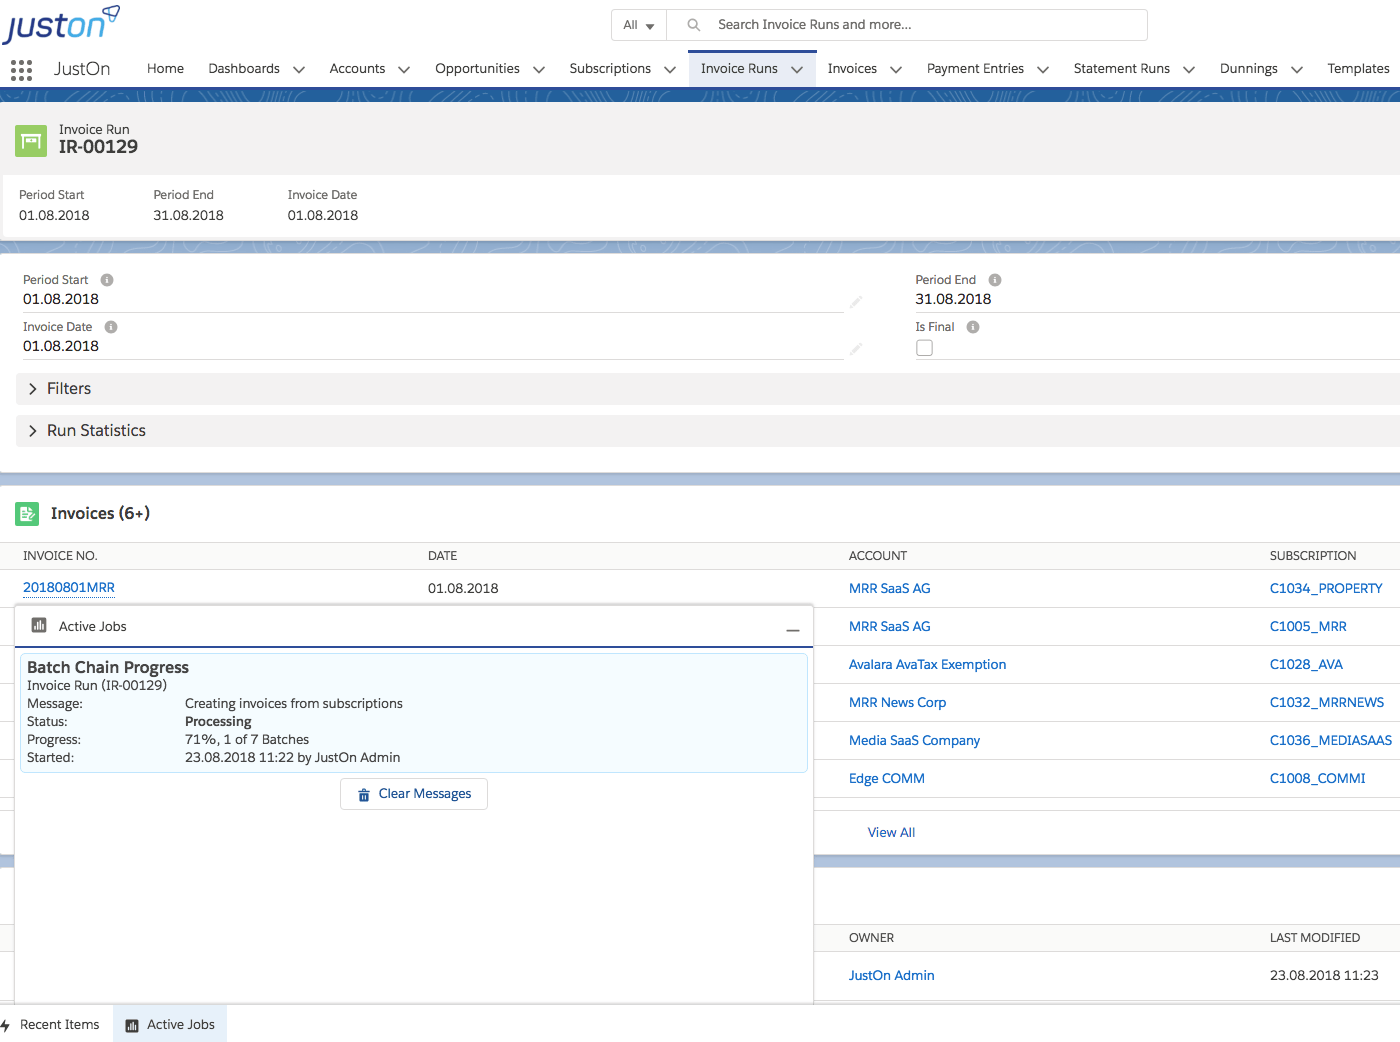
Task: Open the Dashboards tab
Action: 244,69
